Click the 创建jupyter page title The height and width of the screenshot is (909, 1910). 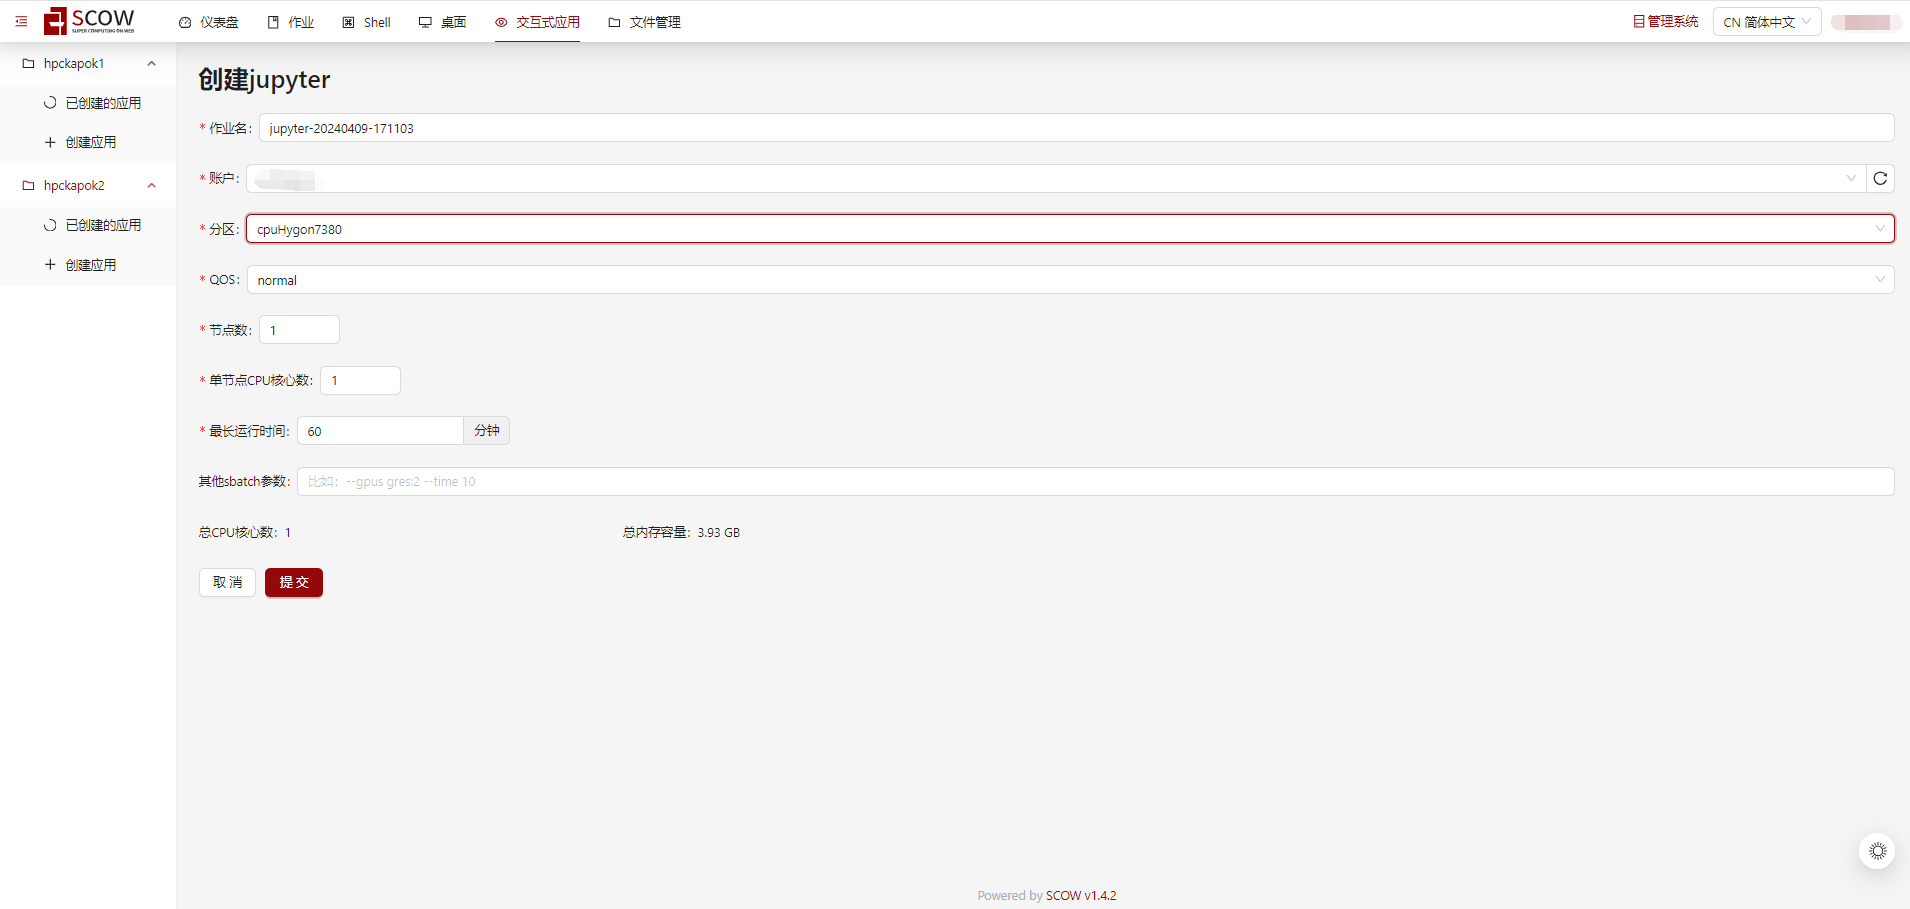point(264,79)
